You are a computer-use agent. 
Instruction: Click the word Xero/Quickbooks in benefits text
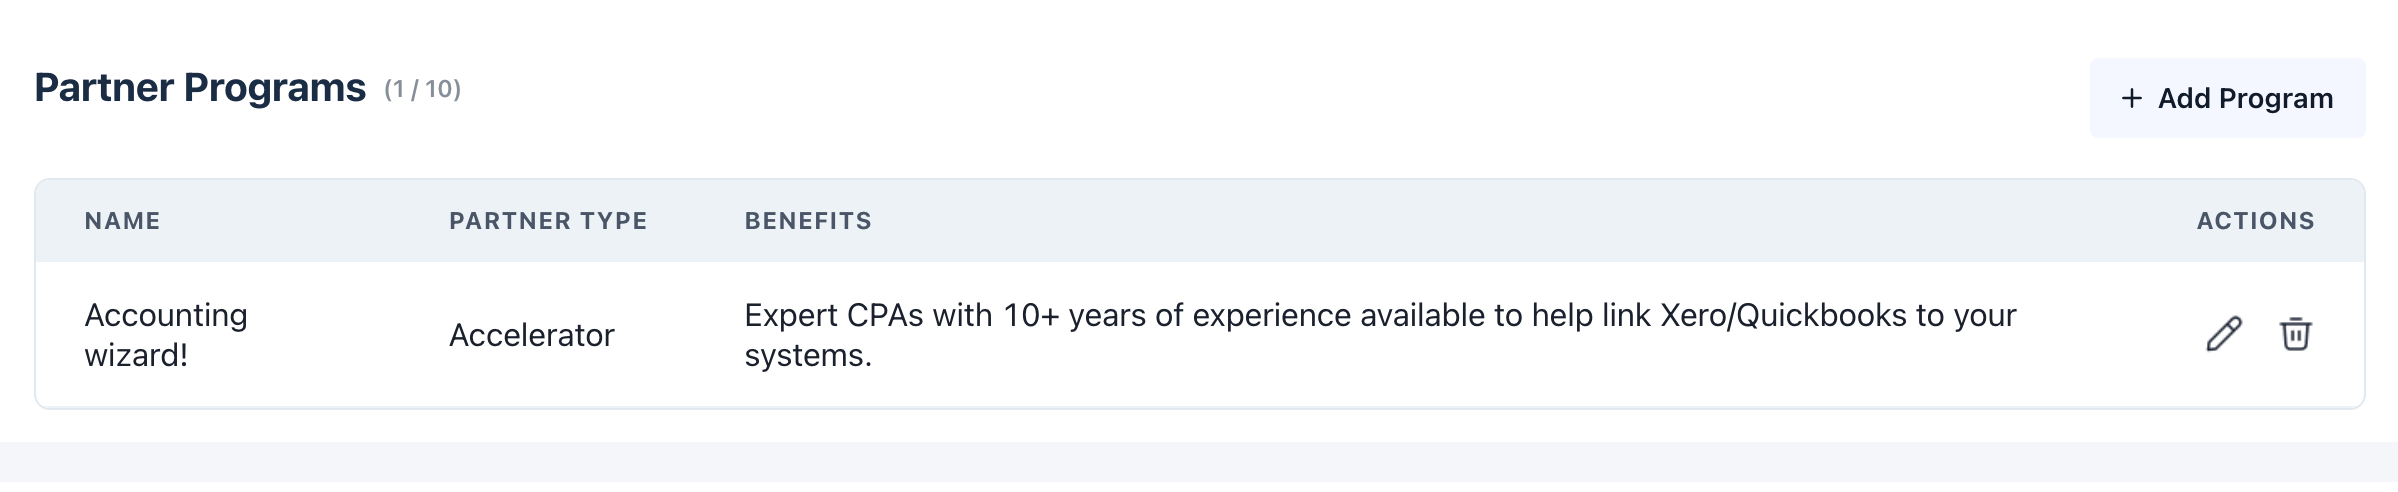coord(1783,316)
